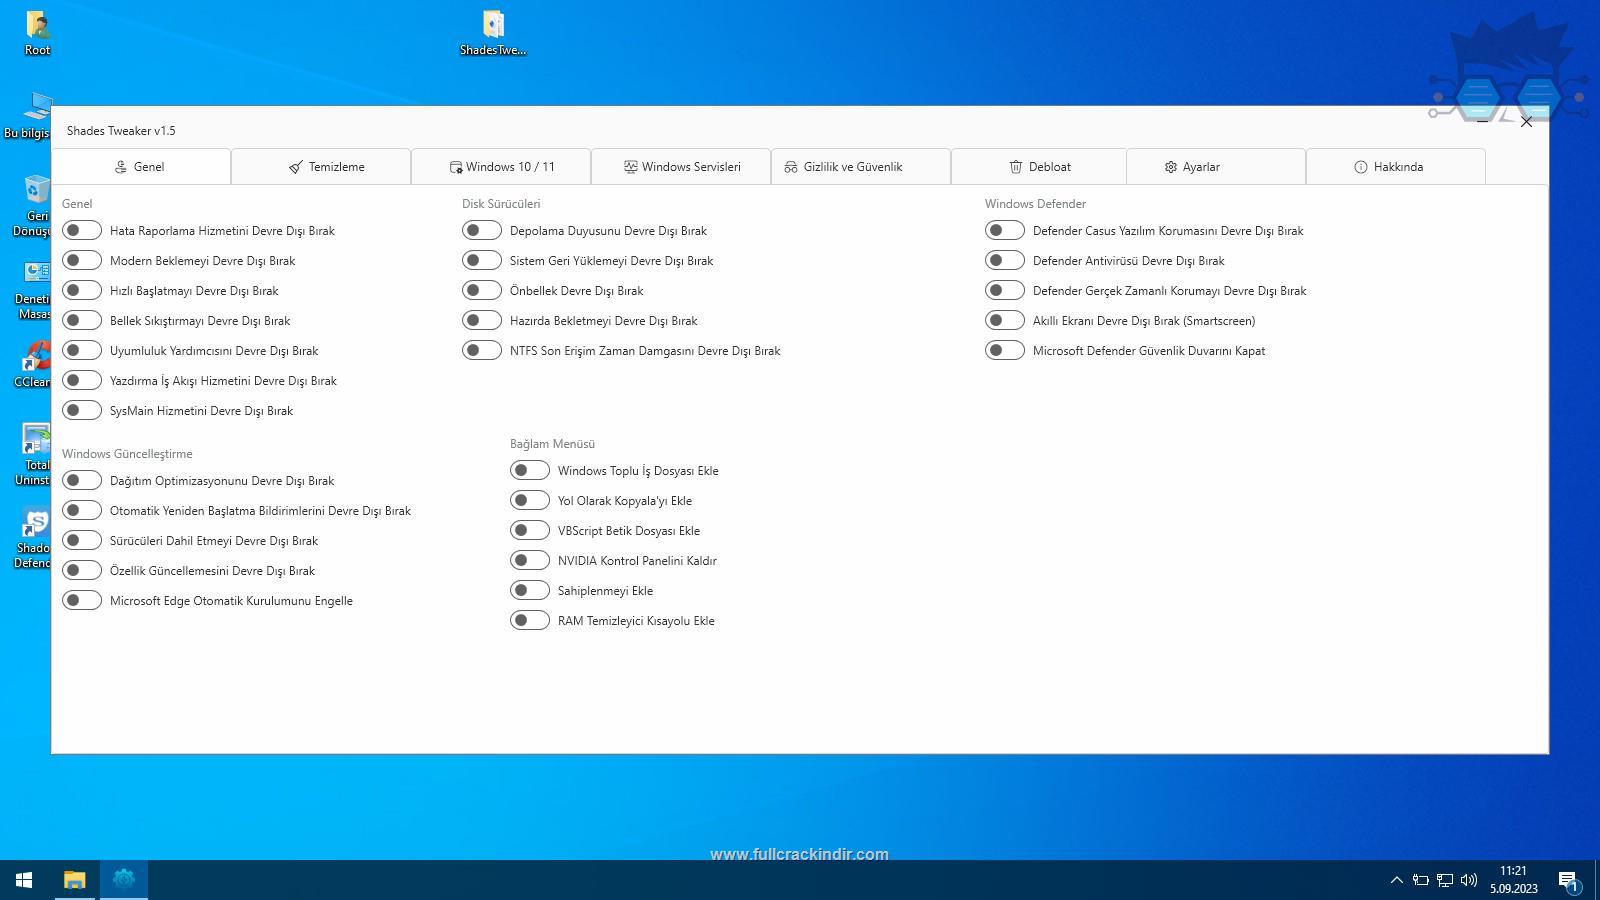Click the power/battery tray icon

1420,880
